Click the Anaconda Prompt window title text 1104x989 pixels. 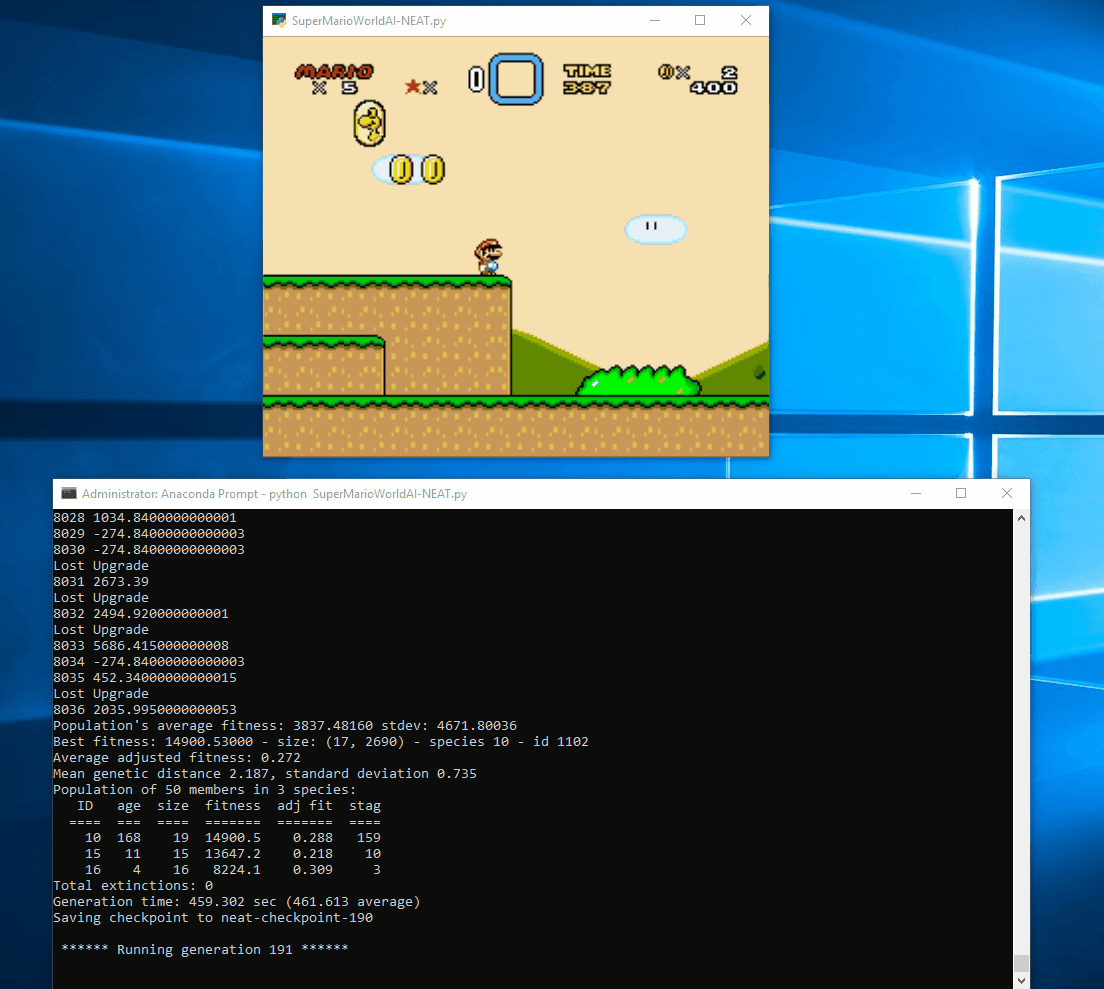[x=275, y=493]
